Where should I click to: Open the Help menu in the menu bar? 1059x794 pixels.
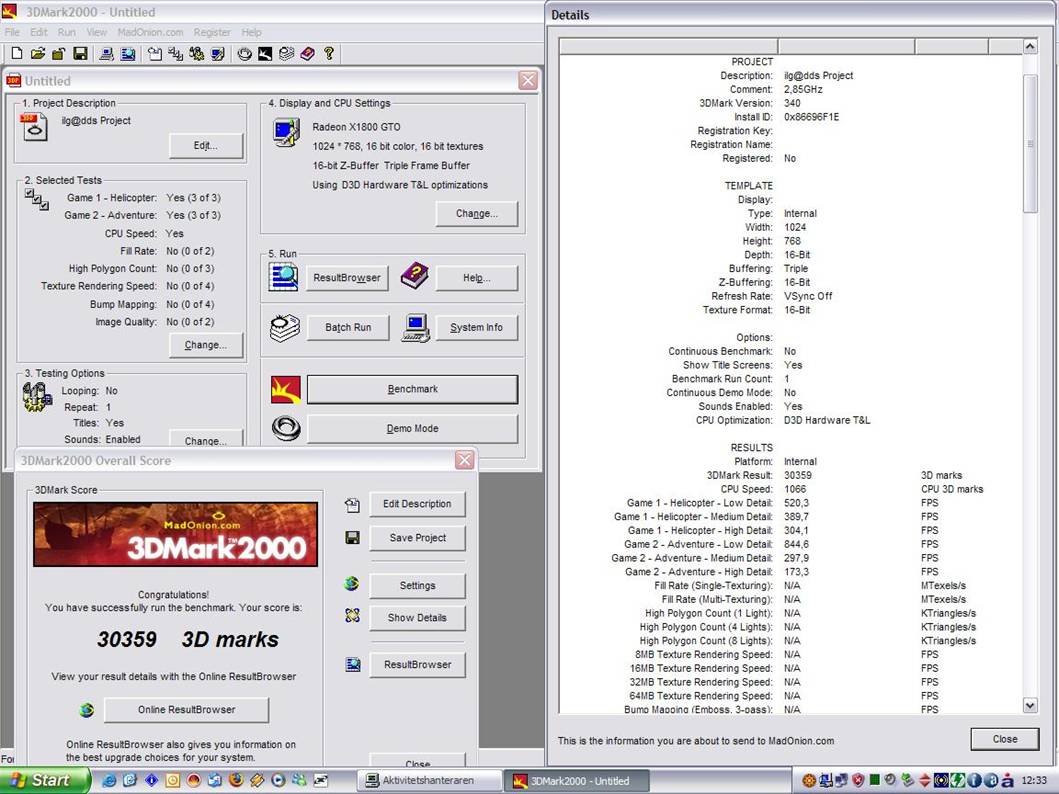[251, 32]
